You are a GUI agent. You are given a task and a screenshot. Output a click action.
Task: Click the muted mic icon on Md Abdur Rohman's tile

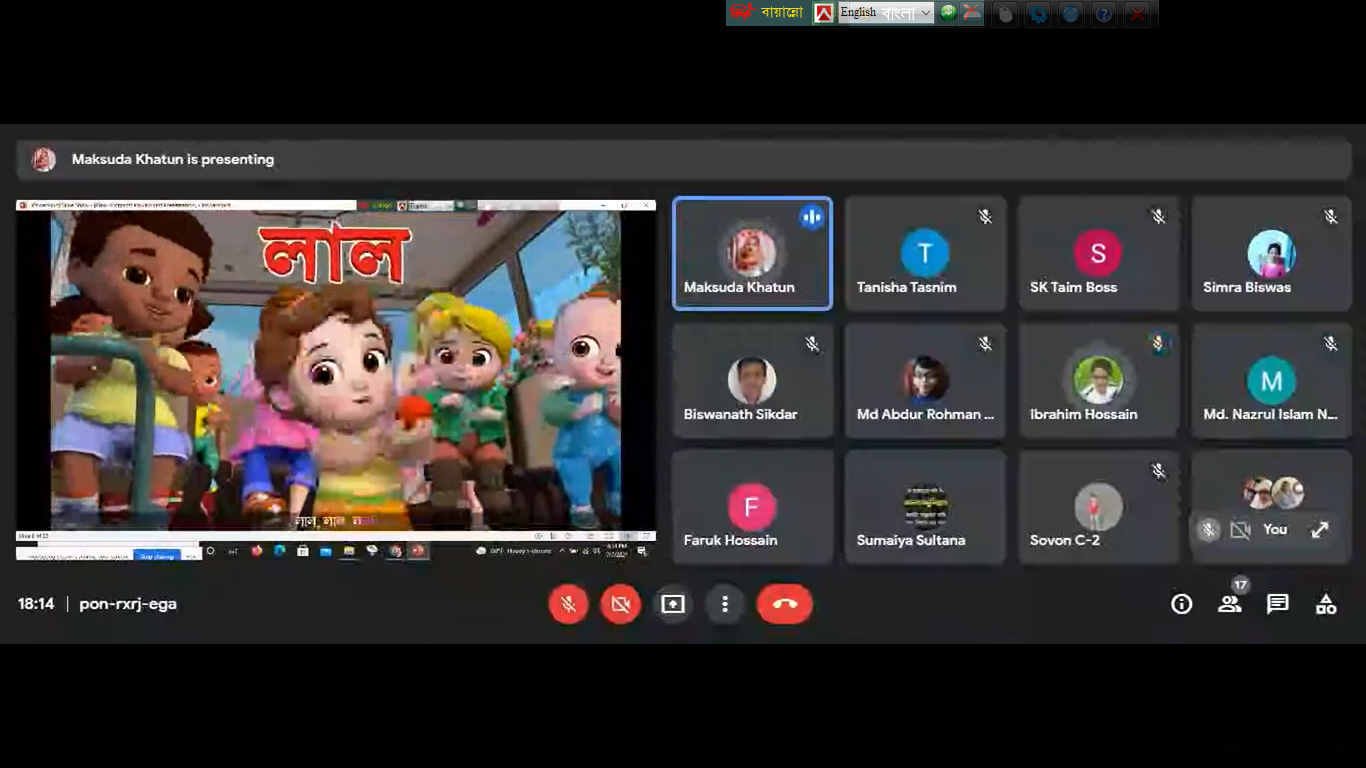point(985,343)
